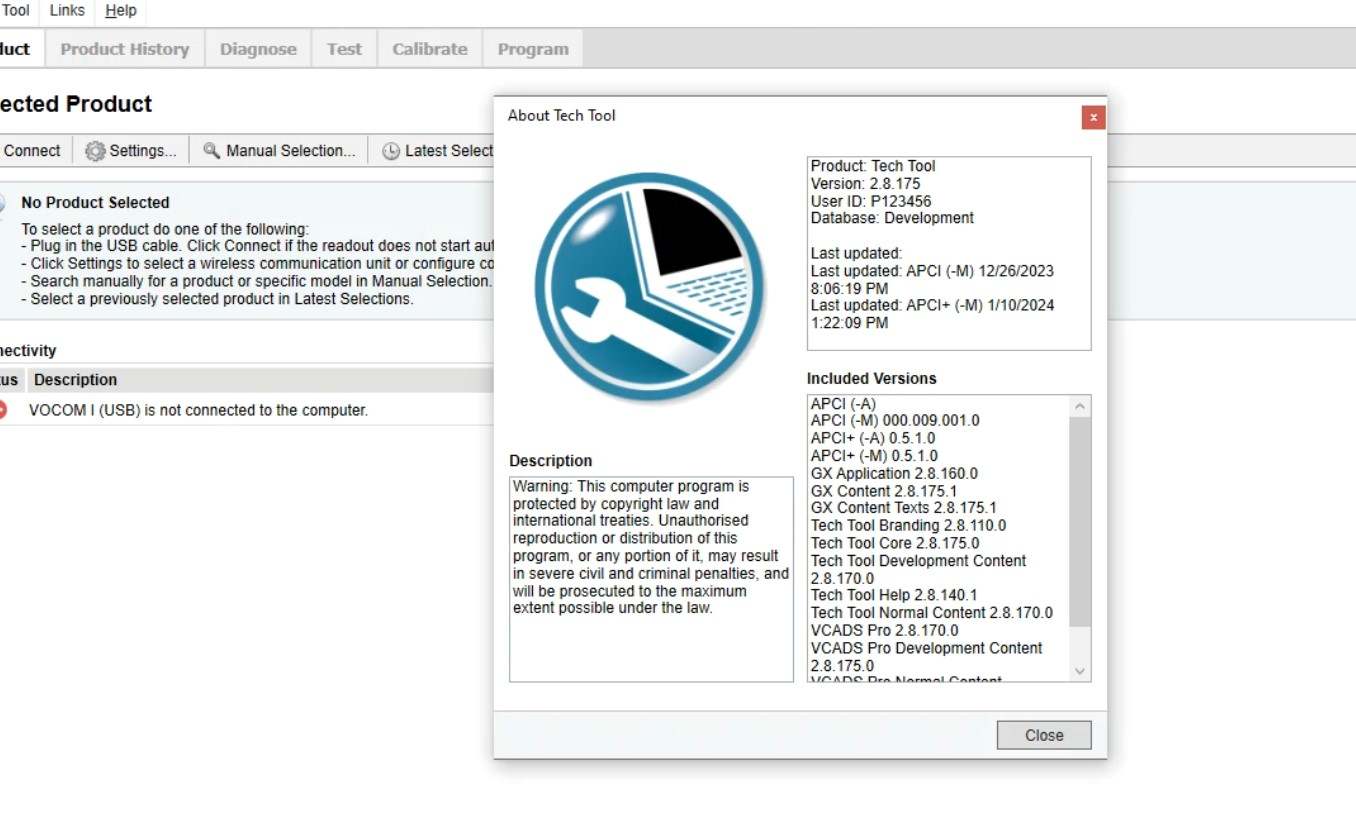The width and height of the screenshot is (1356, 826).
Task: Click the Manual Selection magnifier icon
Action: click(x=212, y=150)
